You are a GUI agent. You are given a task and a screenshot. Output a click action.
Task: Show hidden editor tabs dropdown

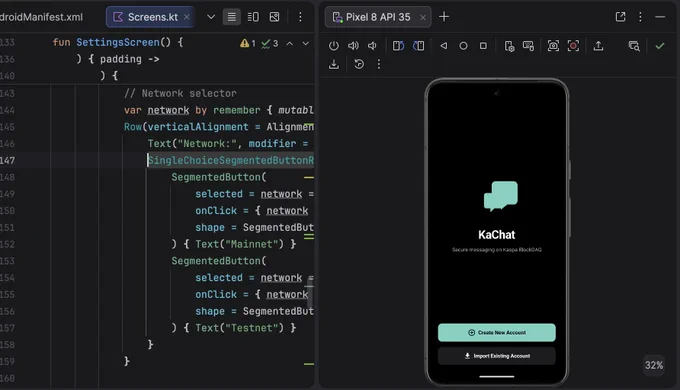211,17
